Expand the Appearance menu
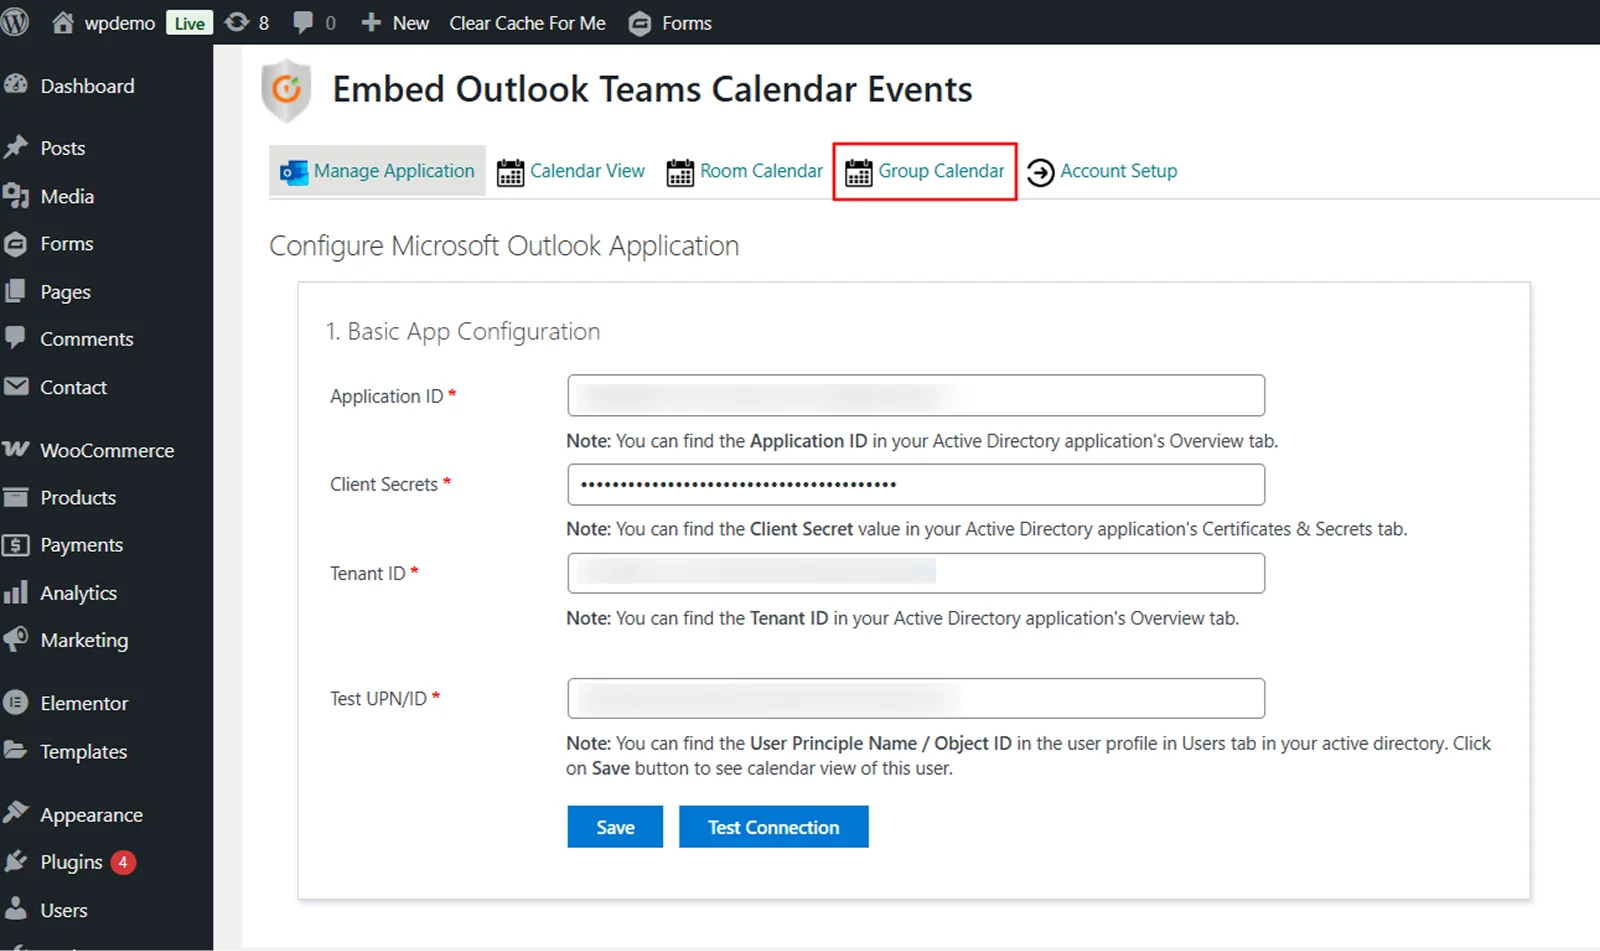Viewport: 1600px width, 951px height. (90, 814)
